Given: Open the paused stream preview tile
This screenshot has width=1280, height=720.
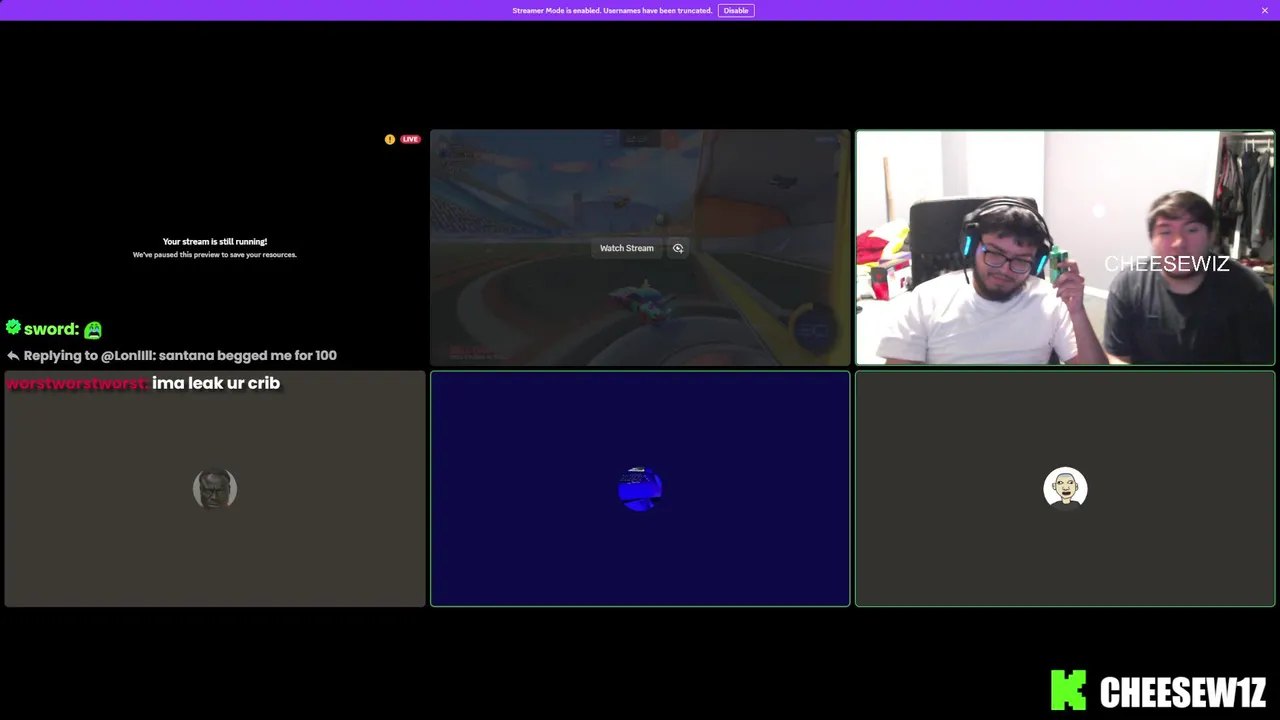Looking at the screenshot, I should click(215, 247).
